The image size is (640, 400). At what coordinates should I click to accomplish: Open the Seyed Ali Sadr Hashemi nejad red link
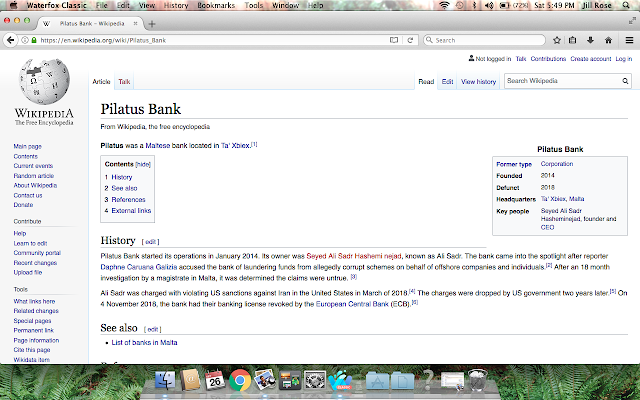click(x=354, y=256)
